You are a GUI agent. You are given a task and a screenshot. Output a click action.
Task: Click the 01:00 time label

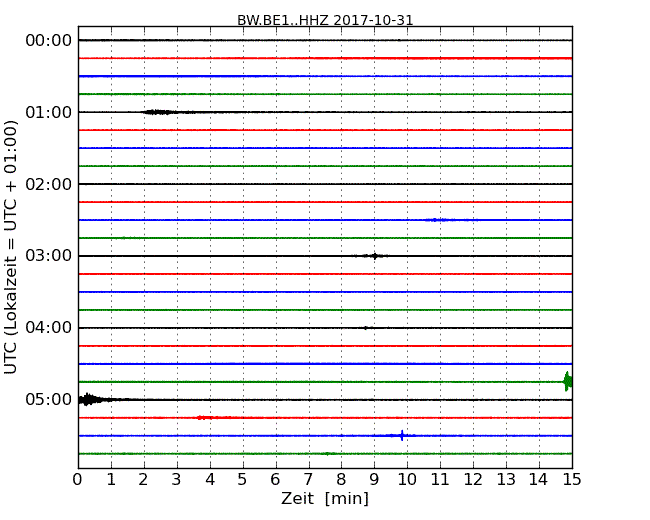point(49,112)
